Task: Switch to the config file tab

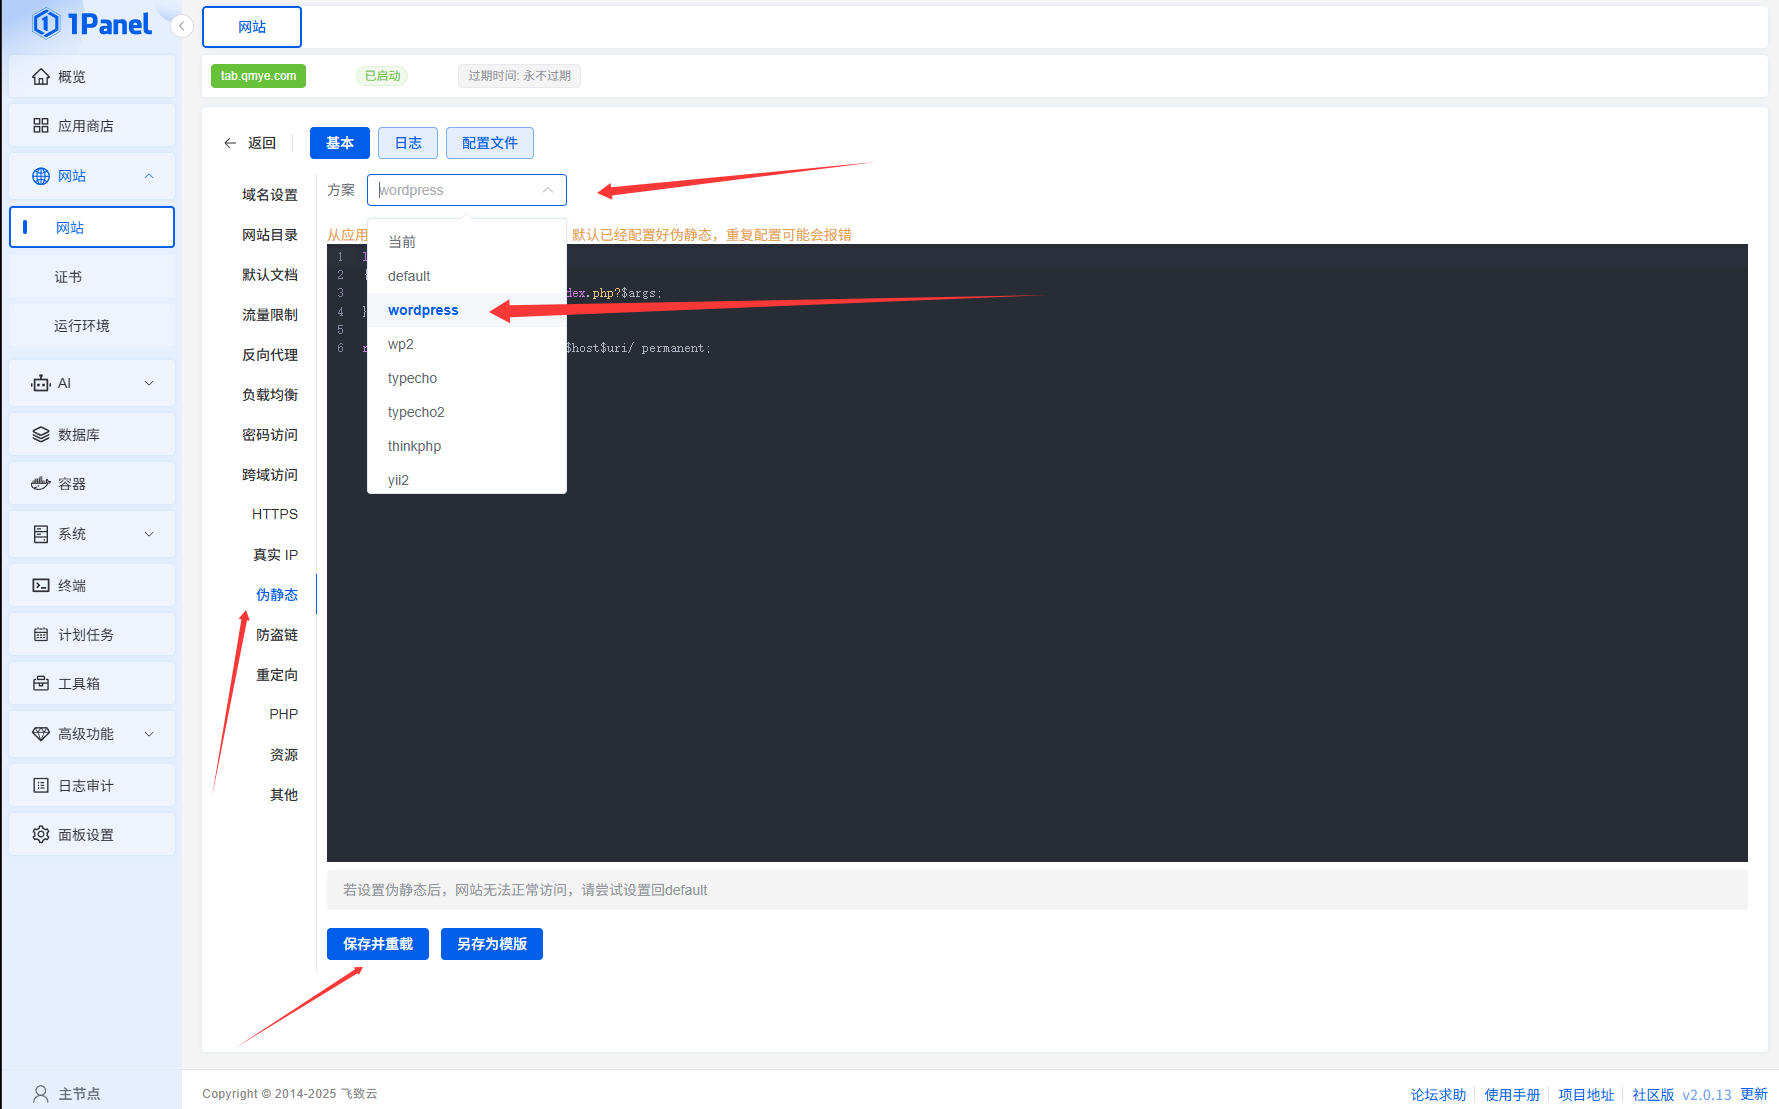Action: pos(489,143)
